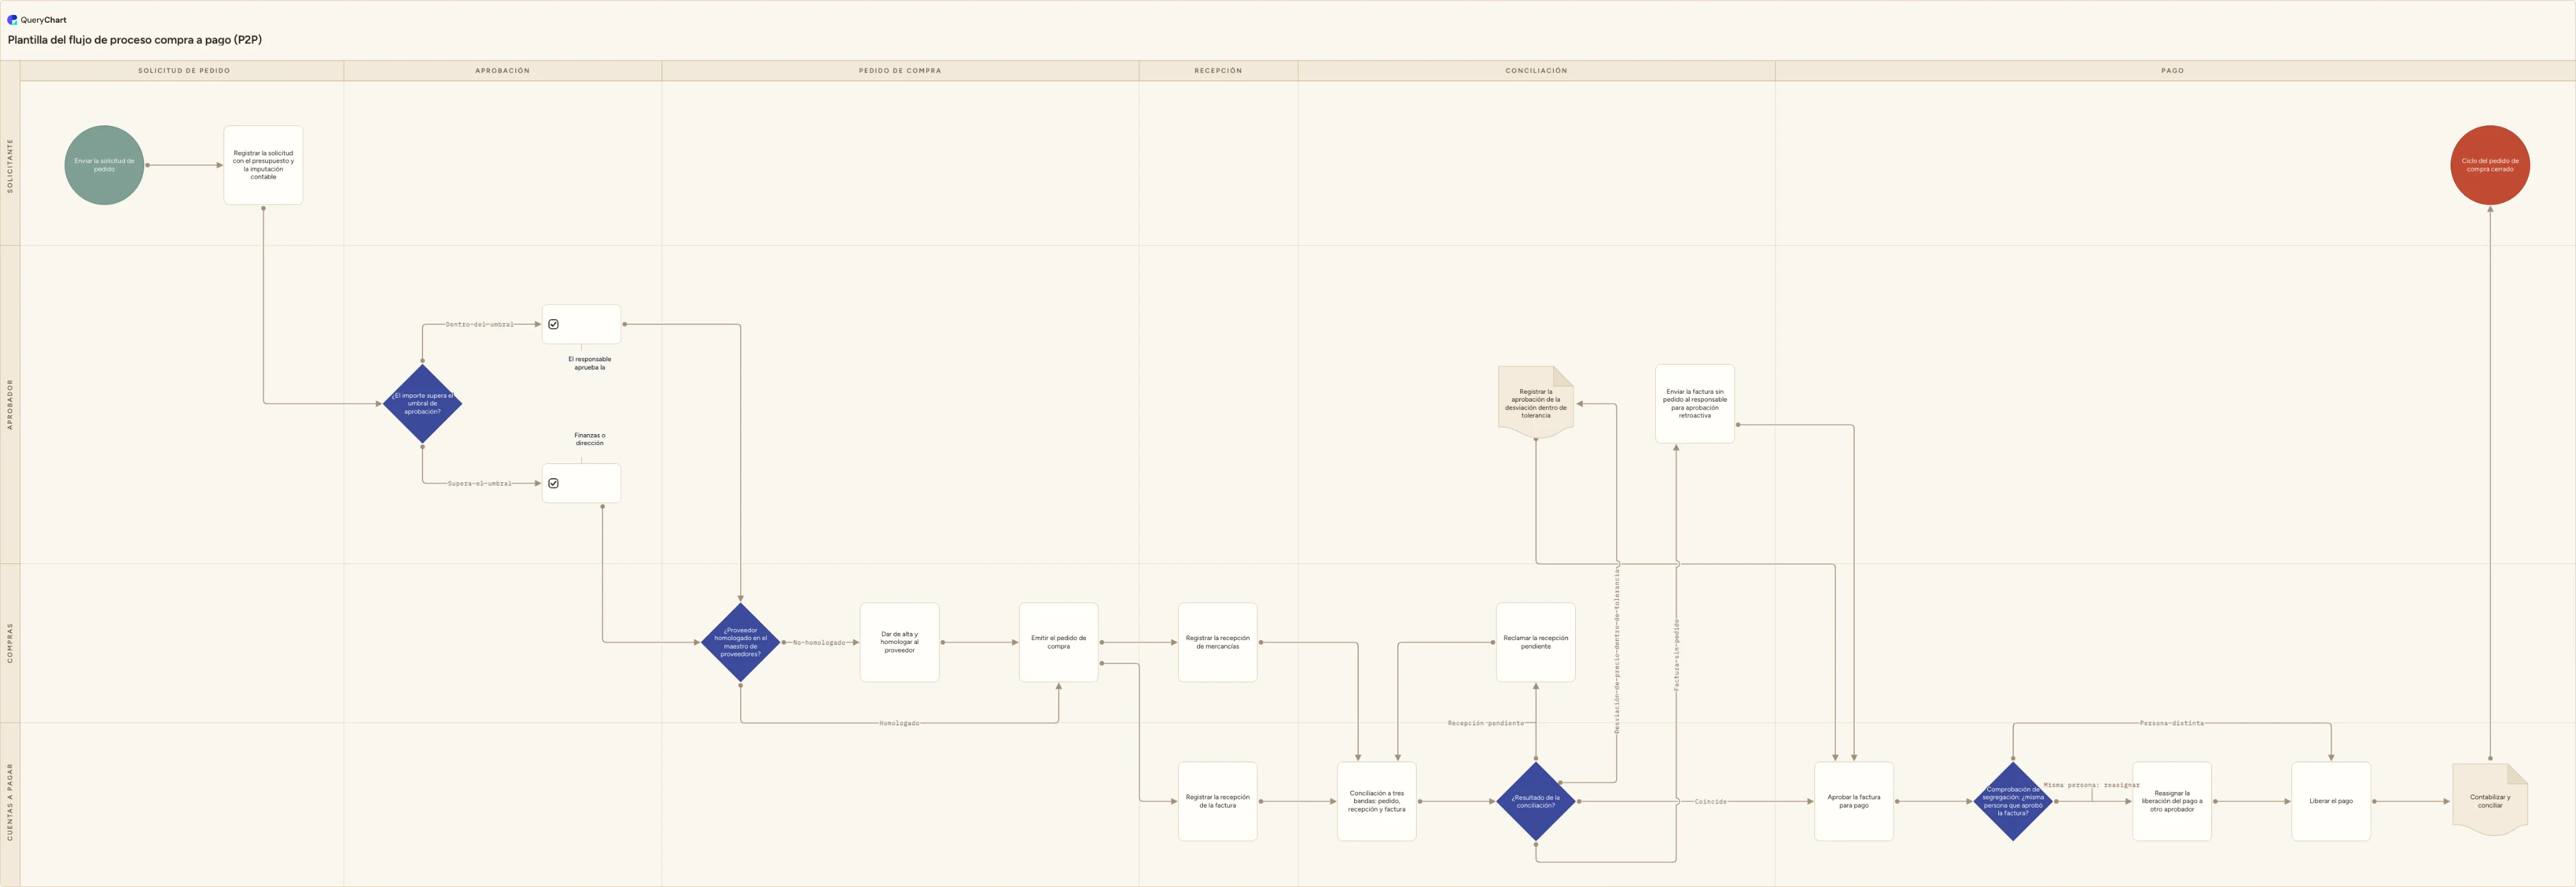Select the 'Emitir el pedido de compra' node
The height and width of the screenshot is (887, 2576).
[x=1058, y=642]
